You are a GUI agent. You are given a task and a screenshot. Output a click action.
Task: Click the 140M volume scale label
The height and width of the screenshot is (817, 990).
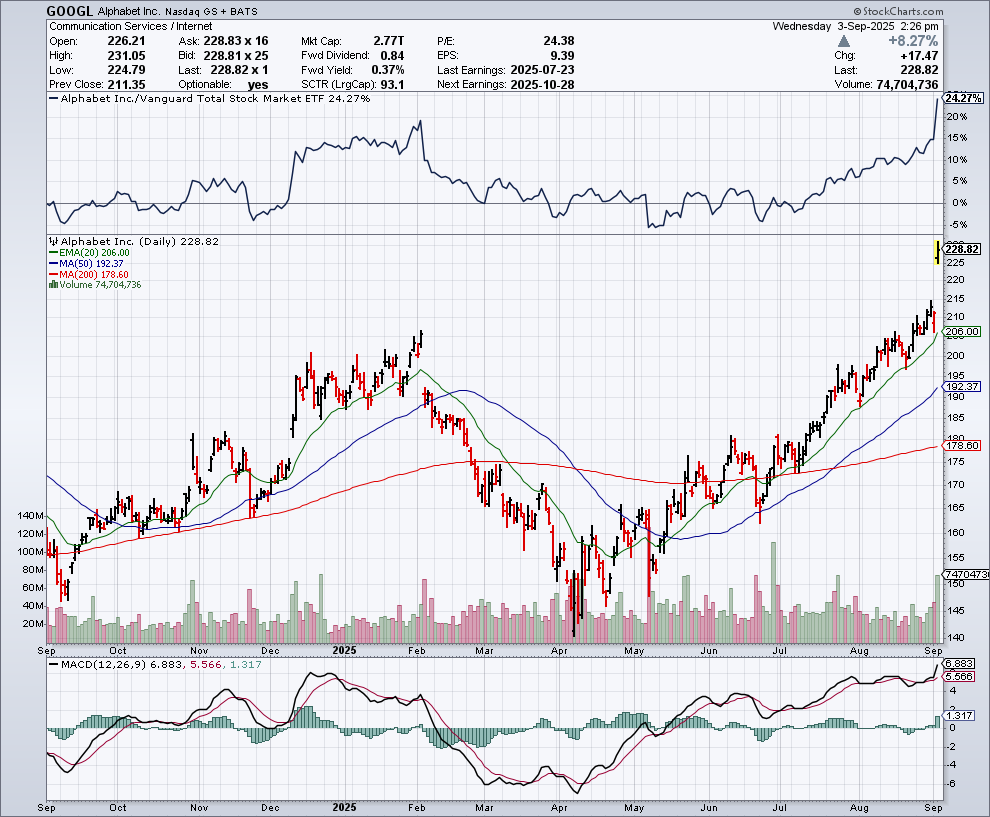[x=31, y=516]
